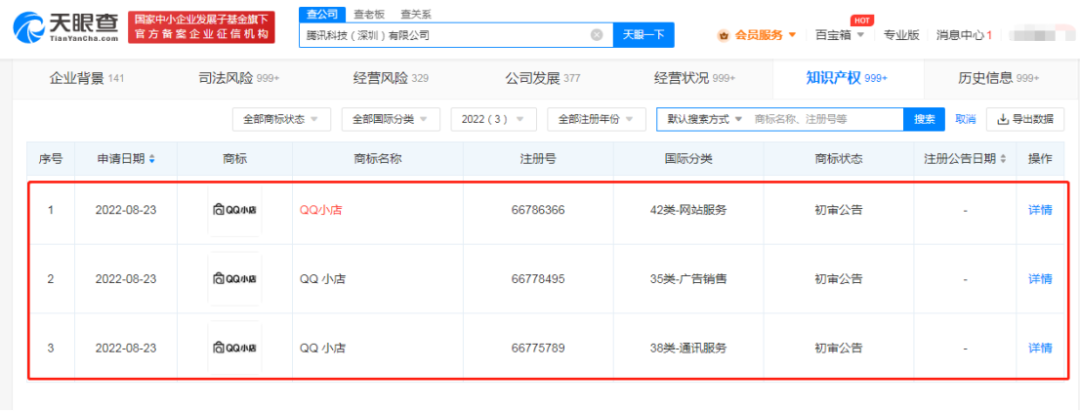Click the 取消 link

point(966,119)
